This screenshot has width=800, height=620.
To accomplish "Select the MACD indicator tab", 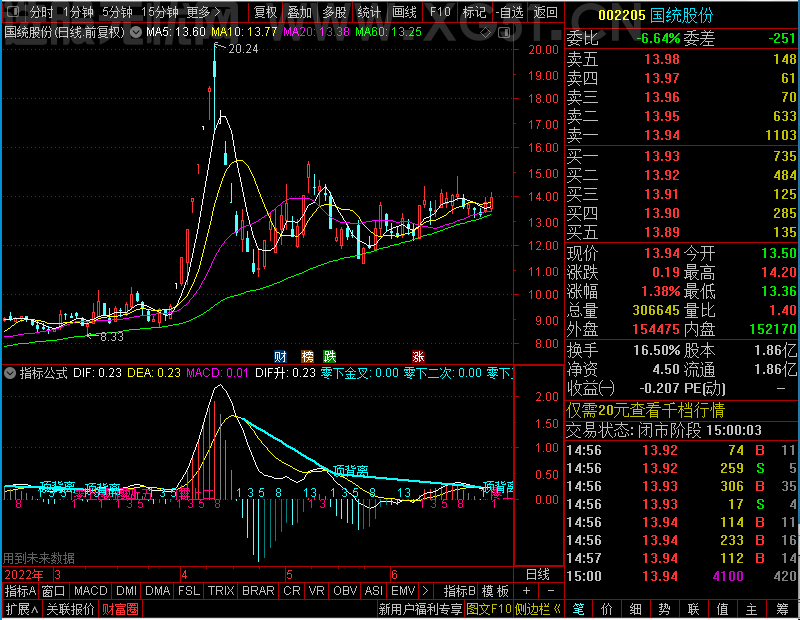I will (x=91, y=591).
